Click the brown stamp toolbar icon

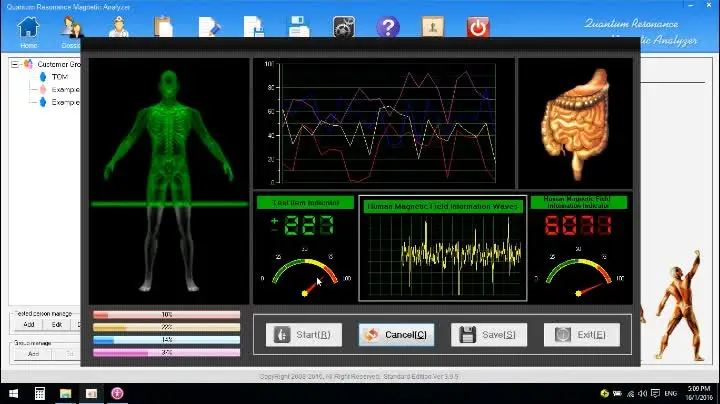click(x=433, y=27)
